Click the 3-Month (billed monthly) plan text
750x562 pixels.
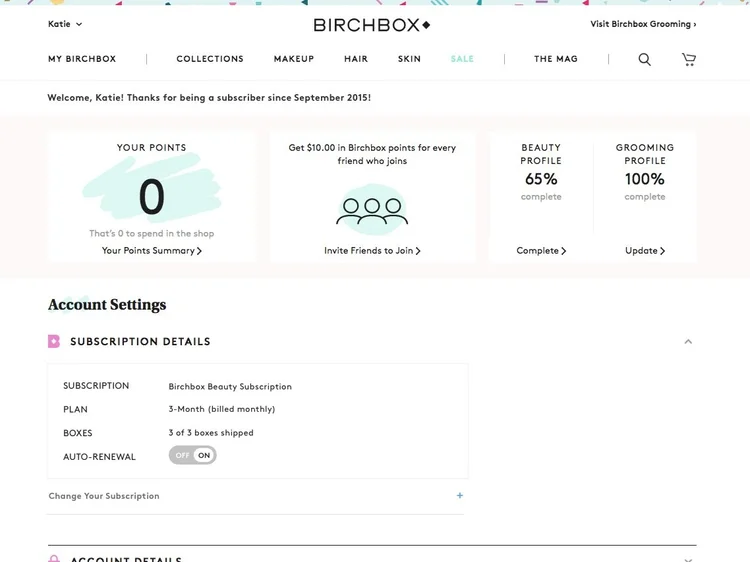click(222, 409)
